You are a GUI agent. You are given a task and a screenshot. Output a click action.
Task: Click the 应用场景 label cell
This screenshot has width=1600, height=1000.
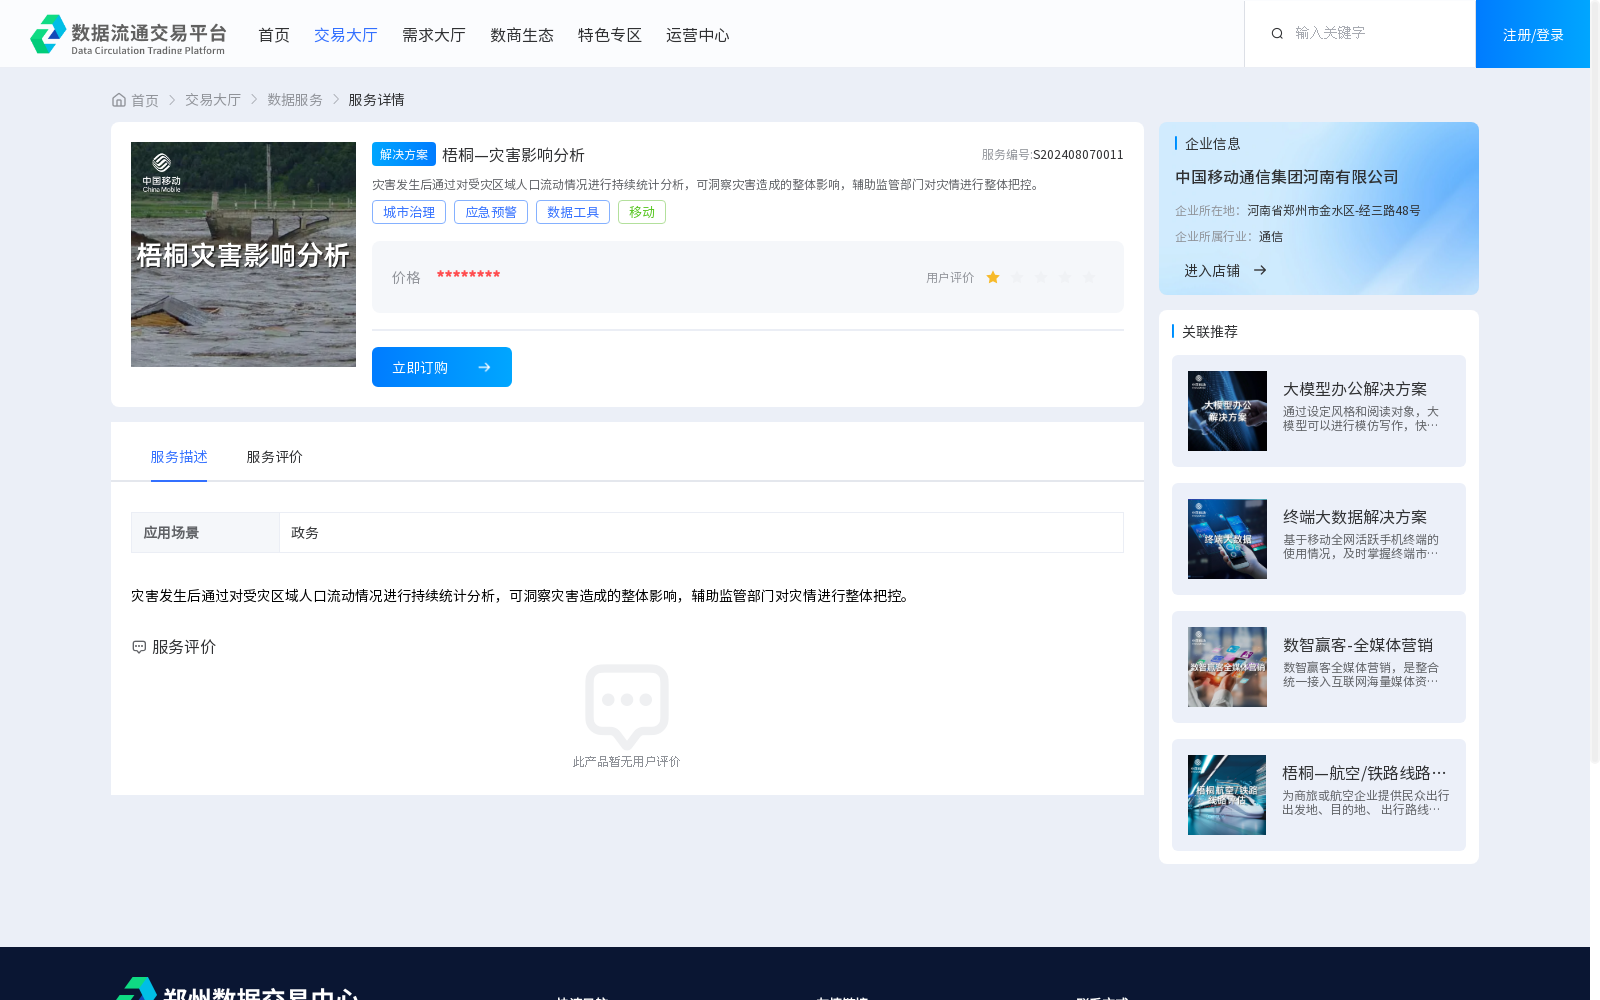tap(205, 533)
